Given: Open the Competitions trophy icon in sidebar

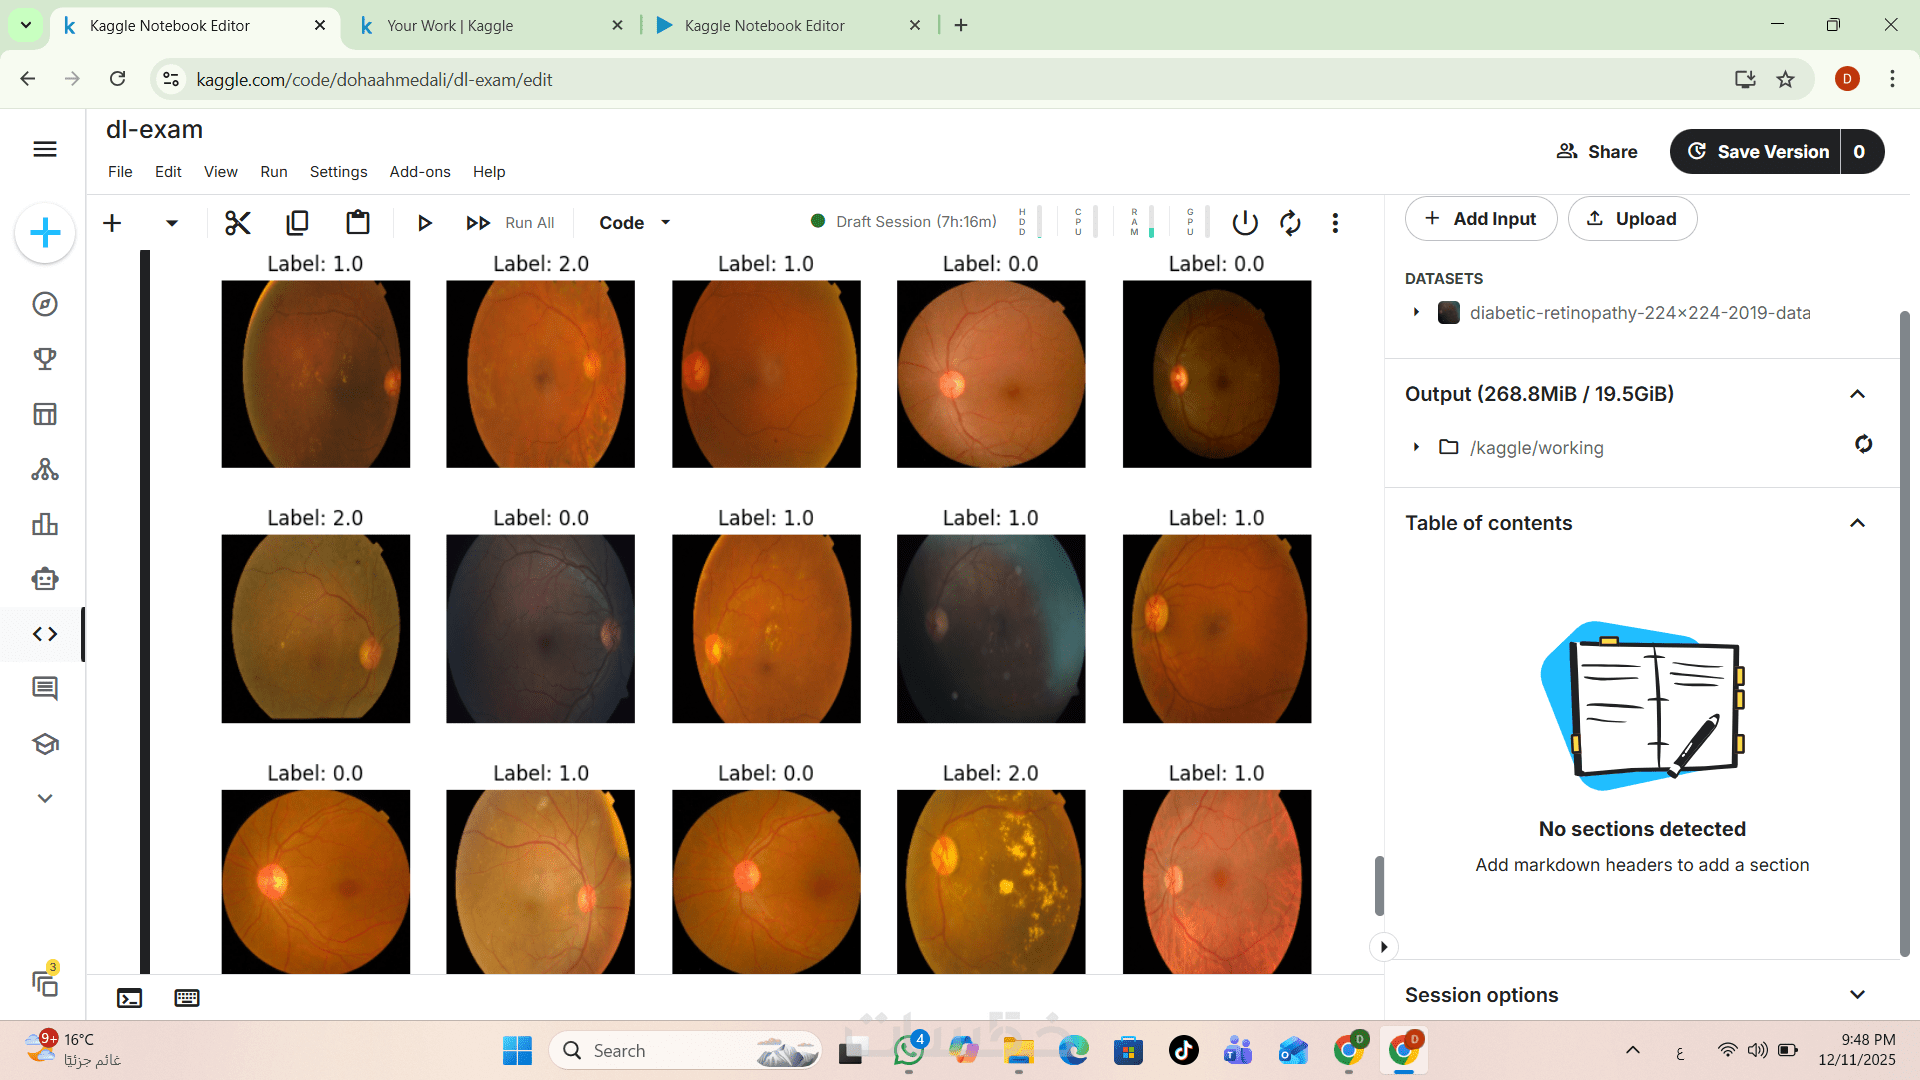Looking at the screenshot, I should (45, 358).
